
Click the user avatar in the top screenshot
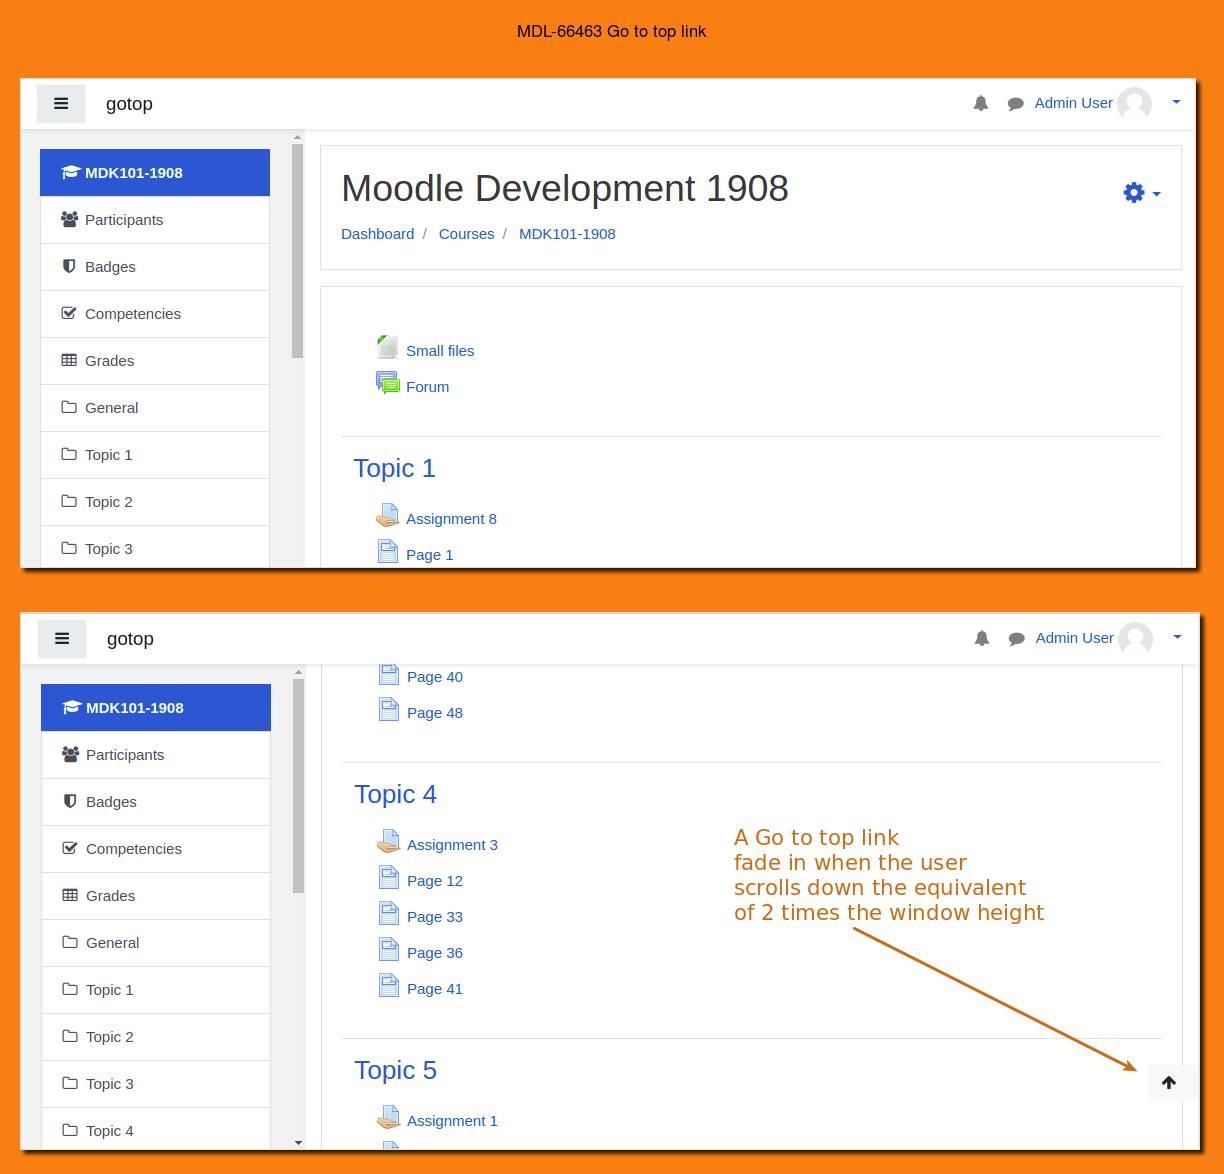[x=1135, y=104]
